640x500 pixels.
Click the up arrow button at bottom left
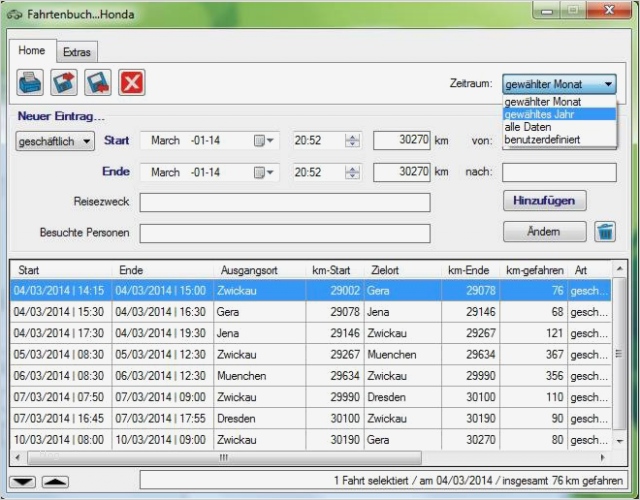click(x=55, y=482)
